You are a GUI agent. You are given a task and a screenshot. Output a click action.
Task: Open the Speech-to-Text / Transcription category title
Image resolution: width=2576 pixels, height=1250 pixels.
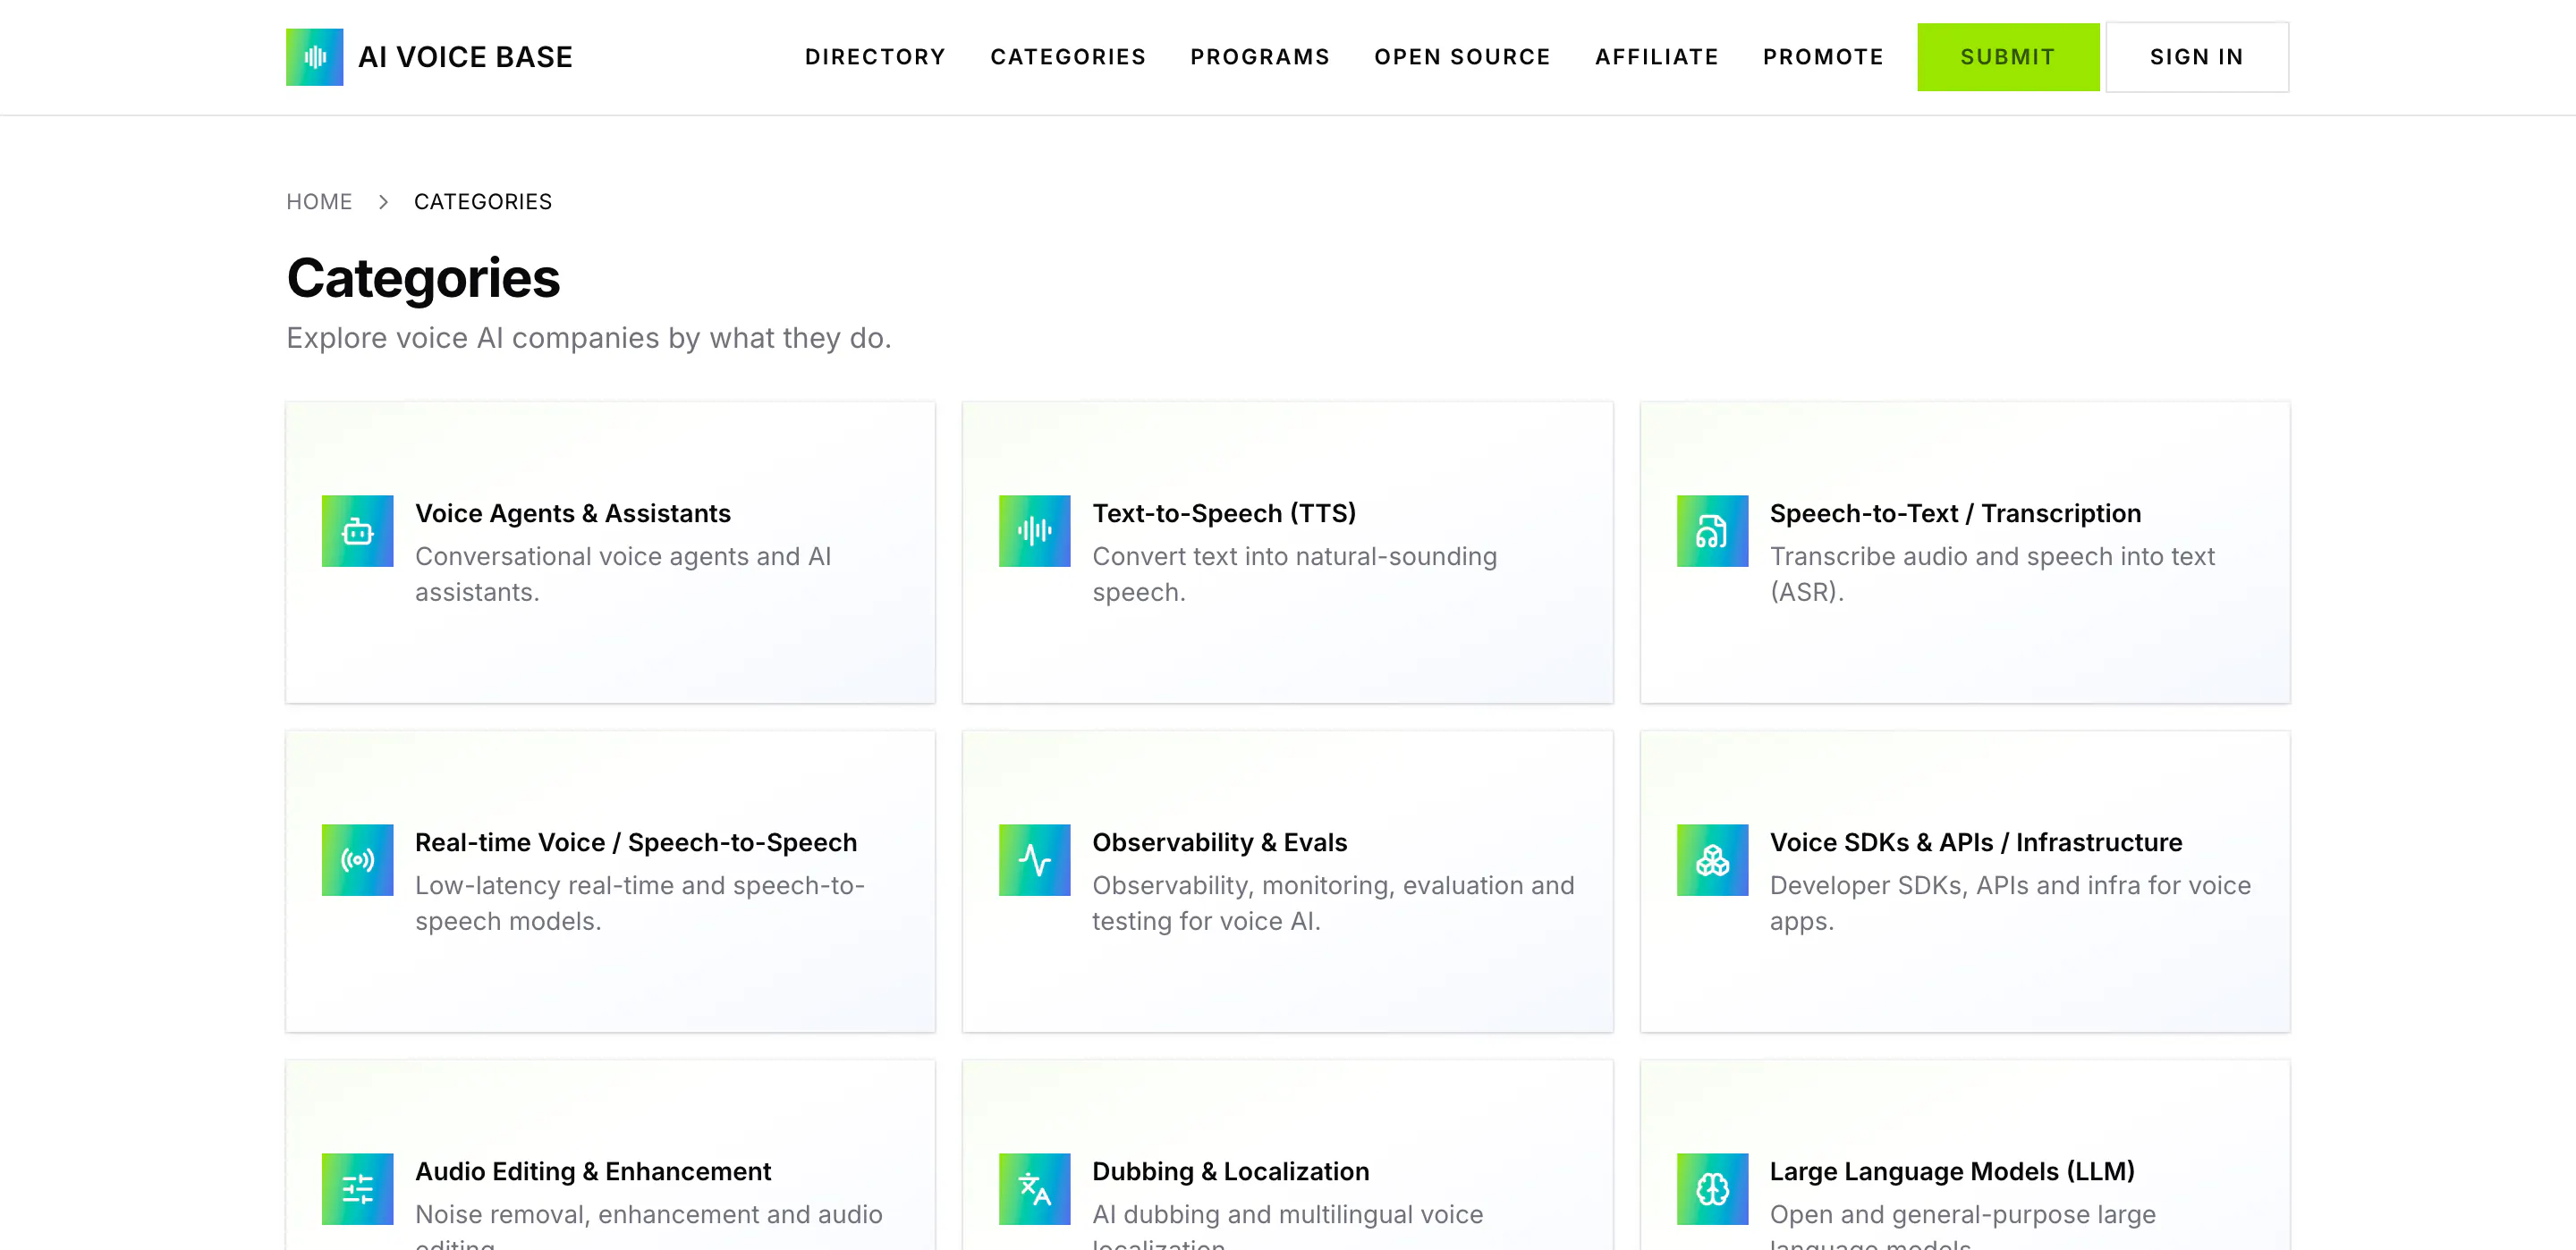pyautogui.click(x=1955, y=513)
